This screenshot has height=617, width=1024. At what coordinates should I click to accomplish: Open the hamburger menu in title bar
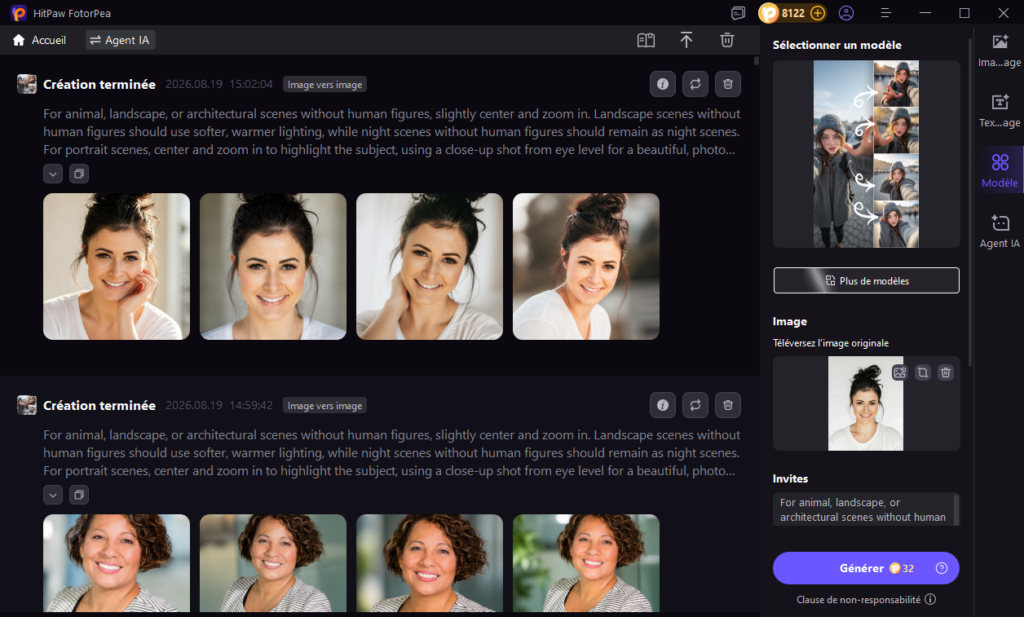[x=886, y=13]
